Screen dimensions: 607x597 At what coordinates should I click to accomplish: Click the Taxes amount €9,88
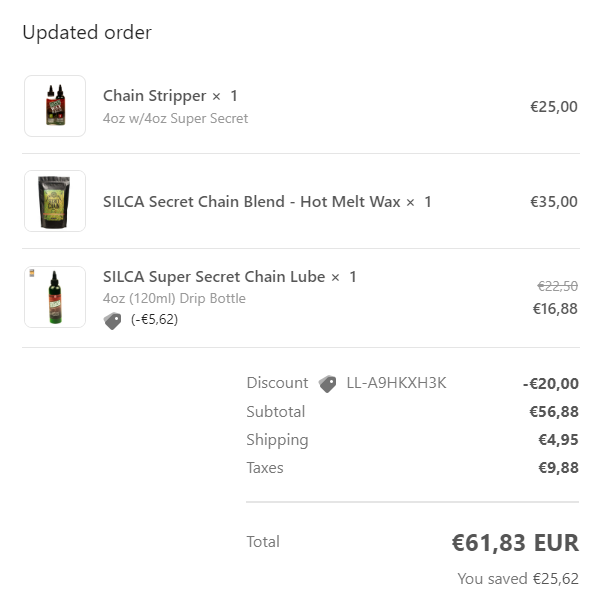coord(558,468)
